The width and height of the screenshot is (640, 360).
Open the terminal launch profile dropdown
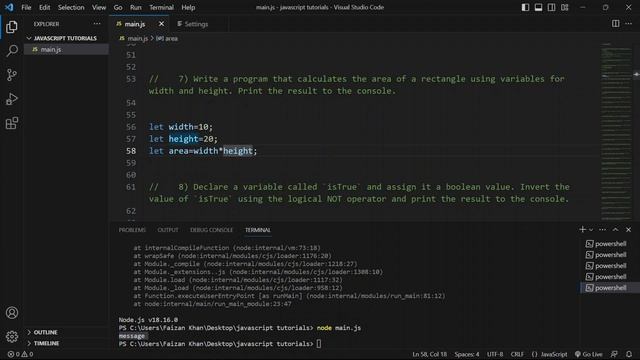pyautogui.click(x=591, y=230)
